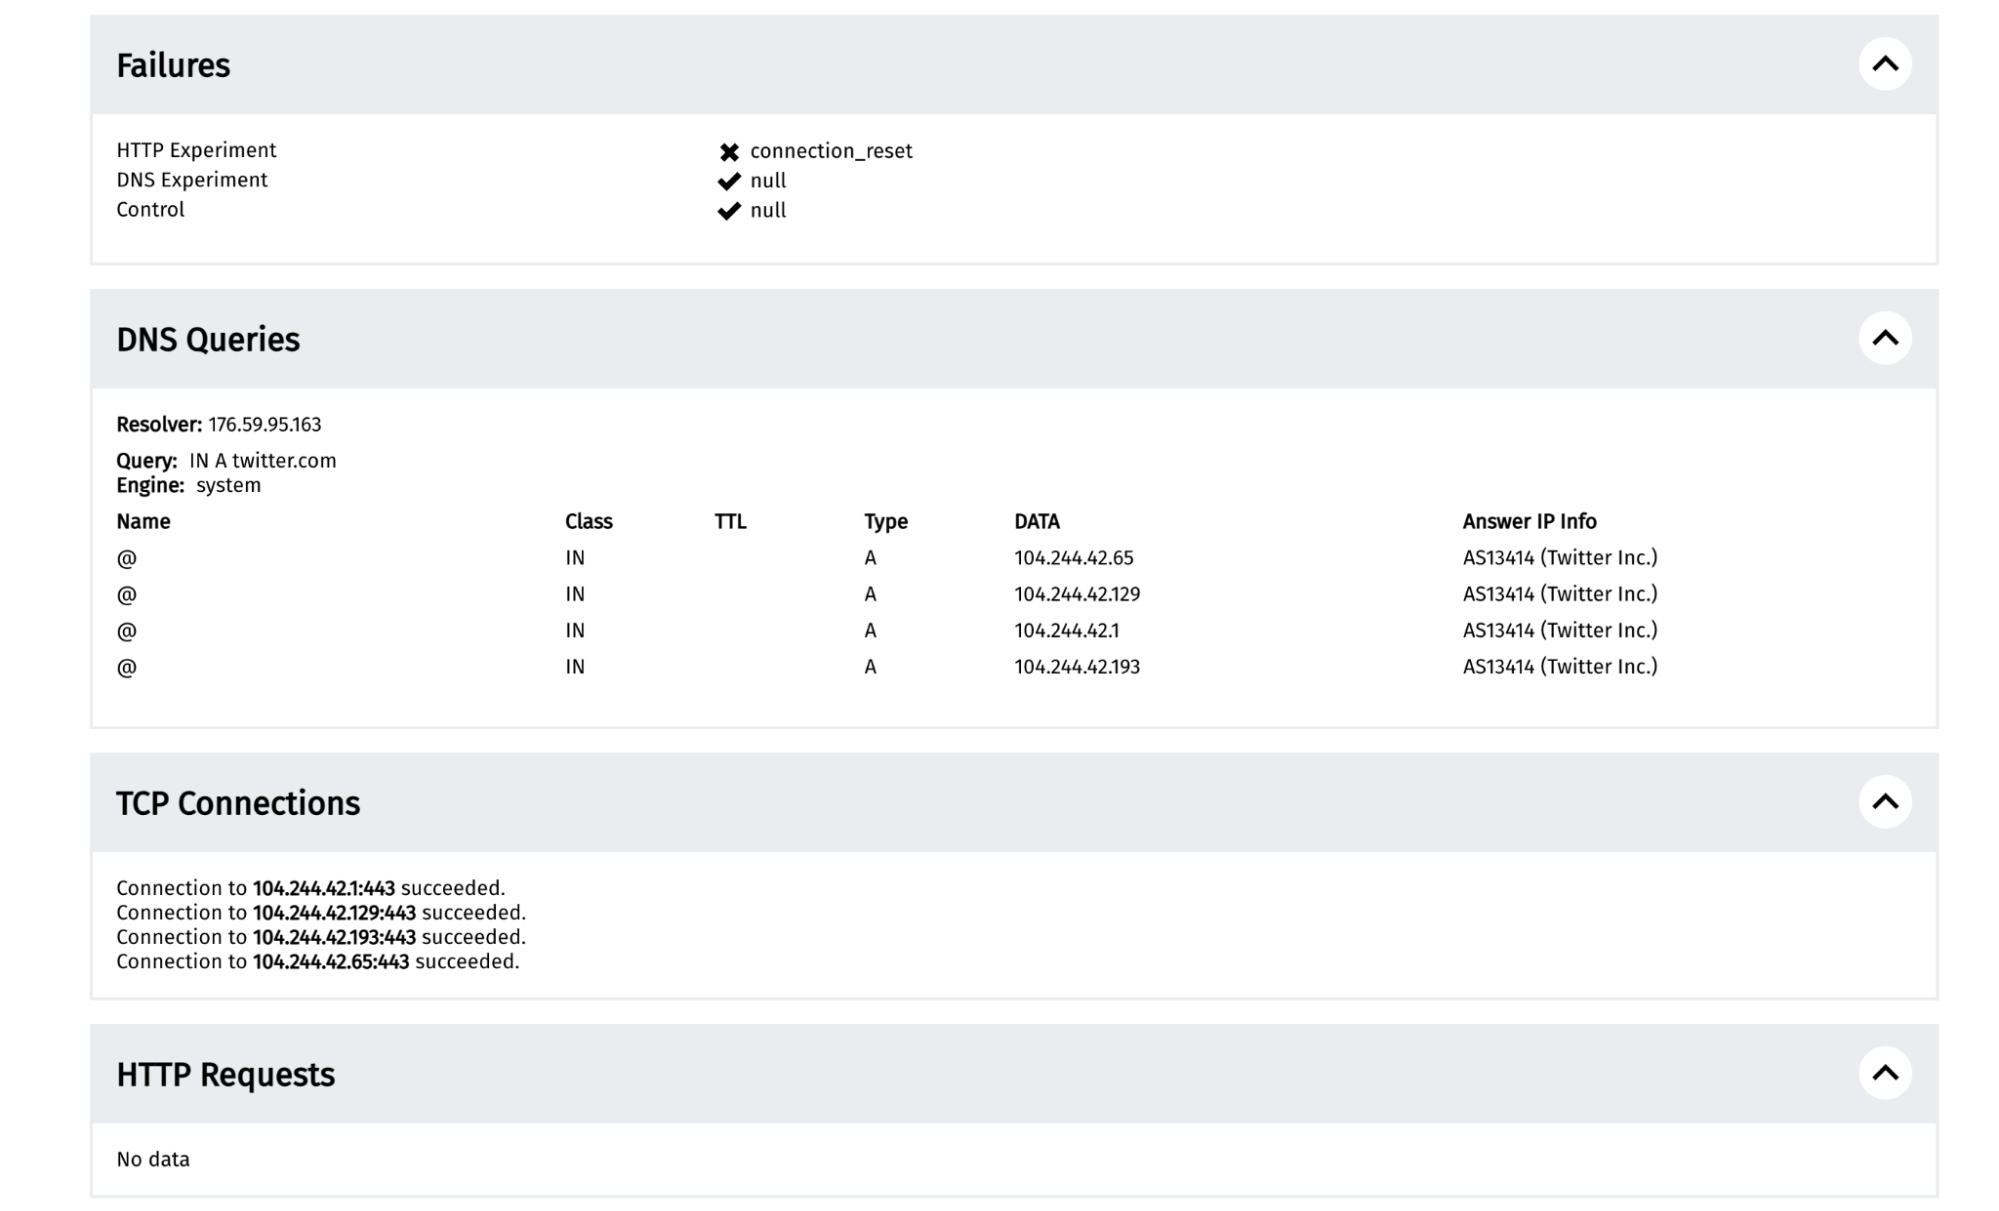Click the 104.244.42.193:443 connection address

(x=334, y=938)
